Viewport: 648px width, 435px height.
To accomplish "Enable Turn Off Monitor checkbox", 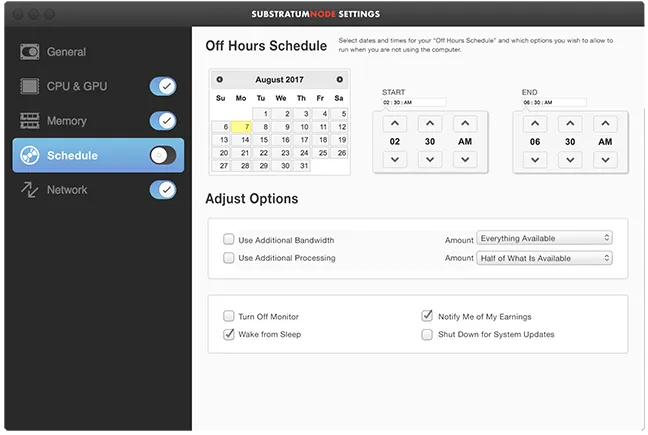I will [x=229, y=316].
